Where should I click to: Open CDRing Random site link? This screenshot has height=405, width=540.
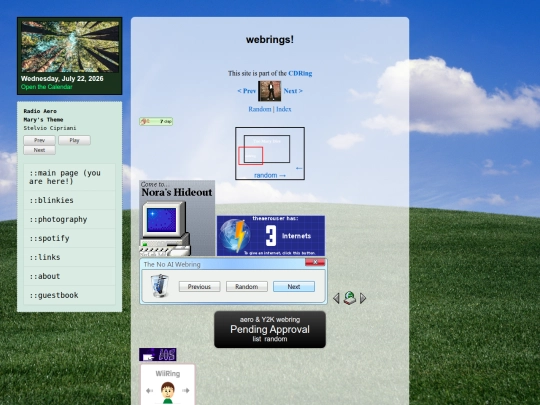point(260,109)
